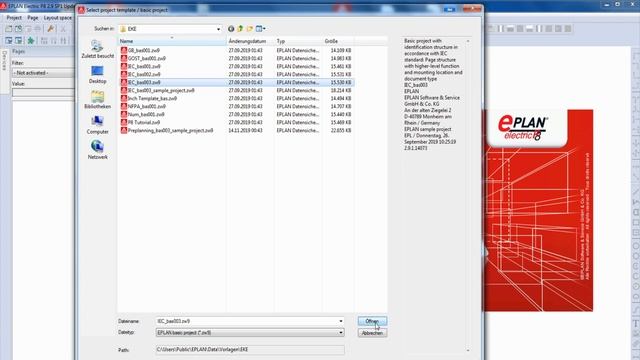This screenshot has height=360, width=640.
Task: Open the Dateityp file type dropdown
Action: click(250, 333)
